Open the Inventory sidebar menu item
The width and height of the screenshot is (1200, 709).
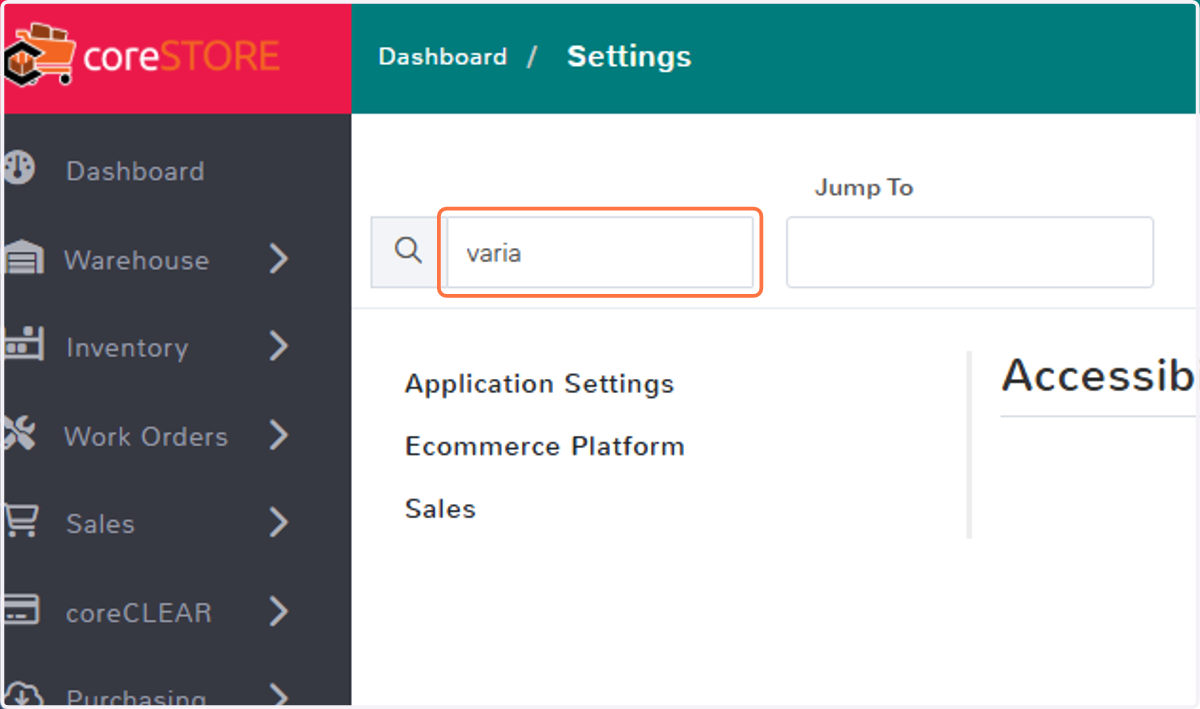pyautogui.click(x=127, y=348)
